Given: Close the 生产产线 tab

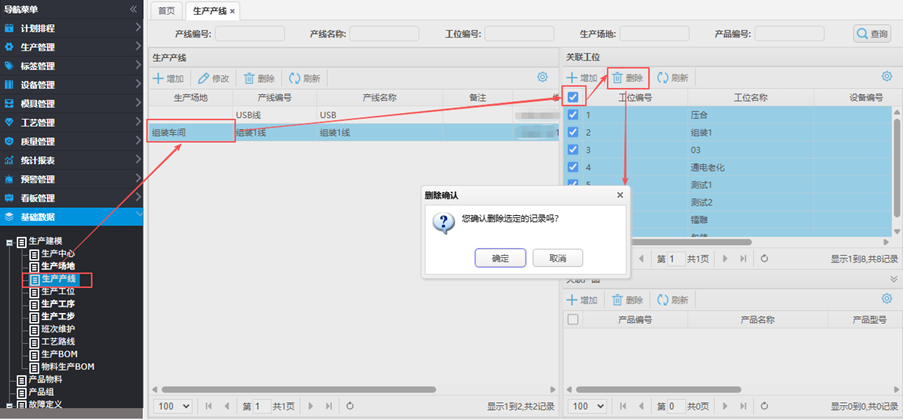Looking at the screenshot, I should click(232, 11).
